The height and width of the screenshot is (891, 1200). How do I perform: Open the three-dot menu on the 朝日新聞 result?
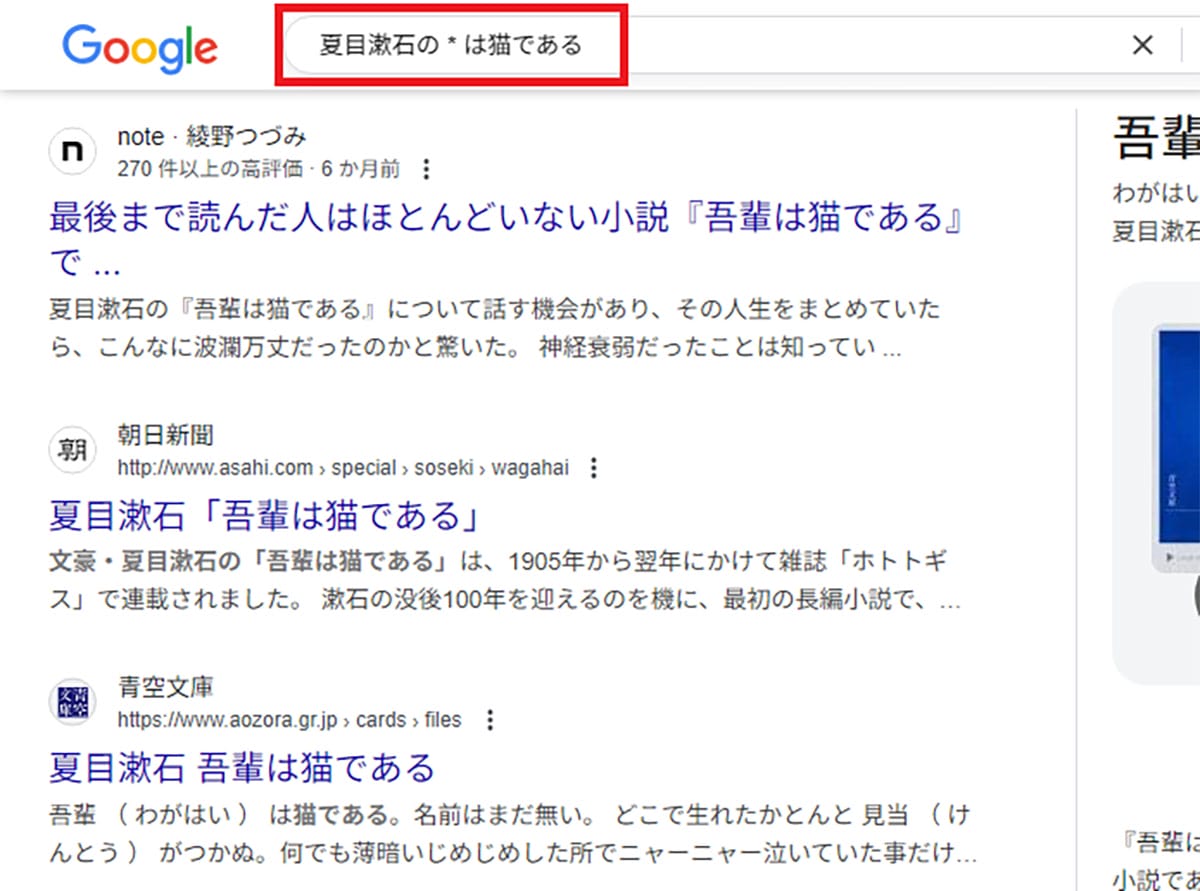tap(594, 468)
